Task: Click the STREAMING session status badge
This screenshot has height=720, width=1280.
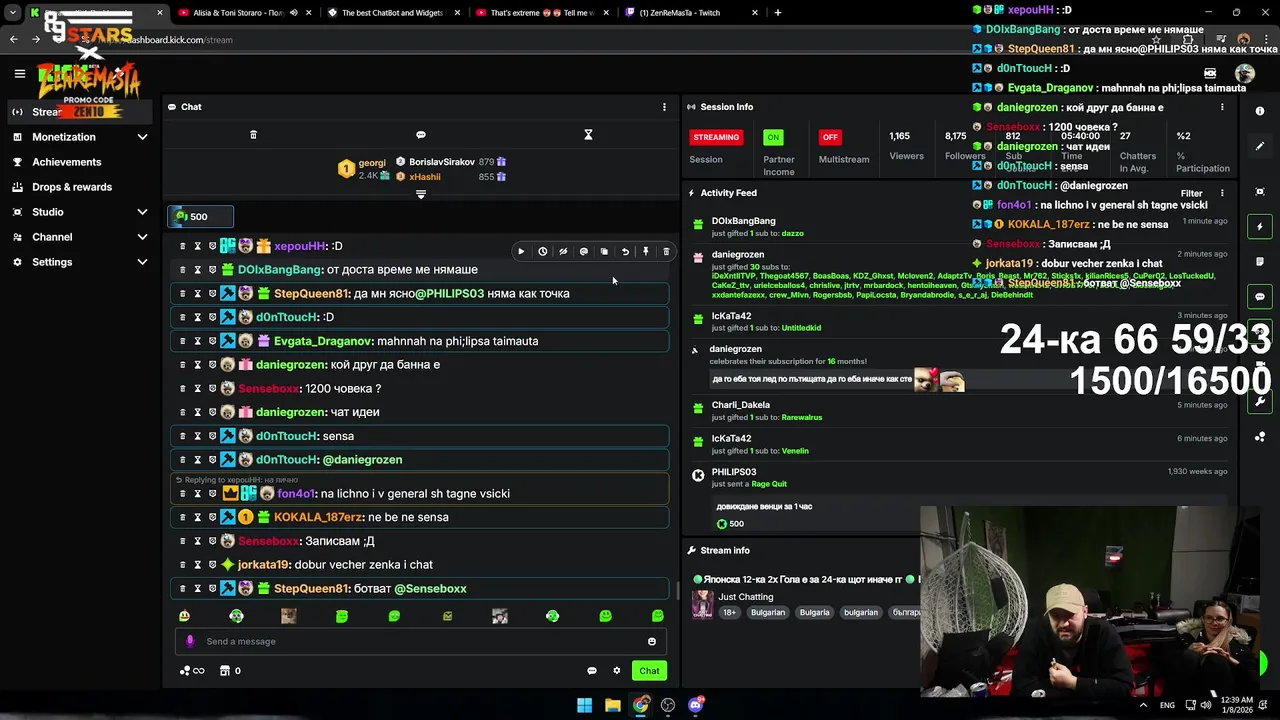Action: click(716, 137)
